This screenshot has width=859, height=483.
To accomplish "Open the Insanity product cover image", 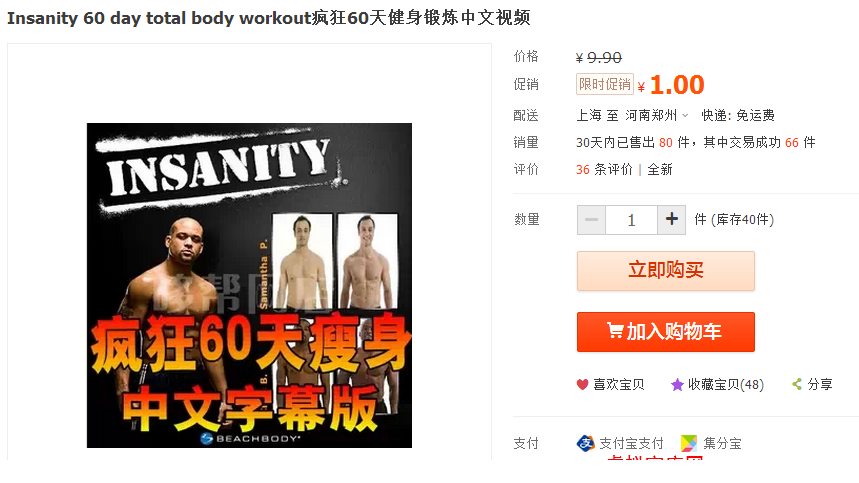I will (249, 285).
